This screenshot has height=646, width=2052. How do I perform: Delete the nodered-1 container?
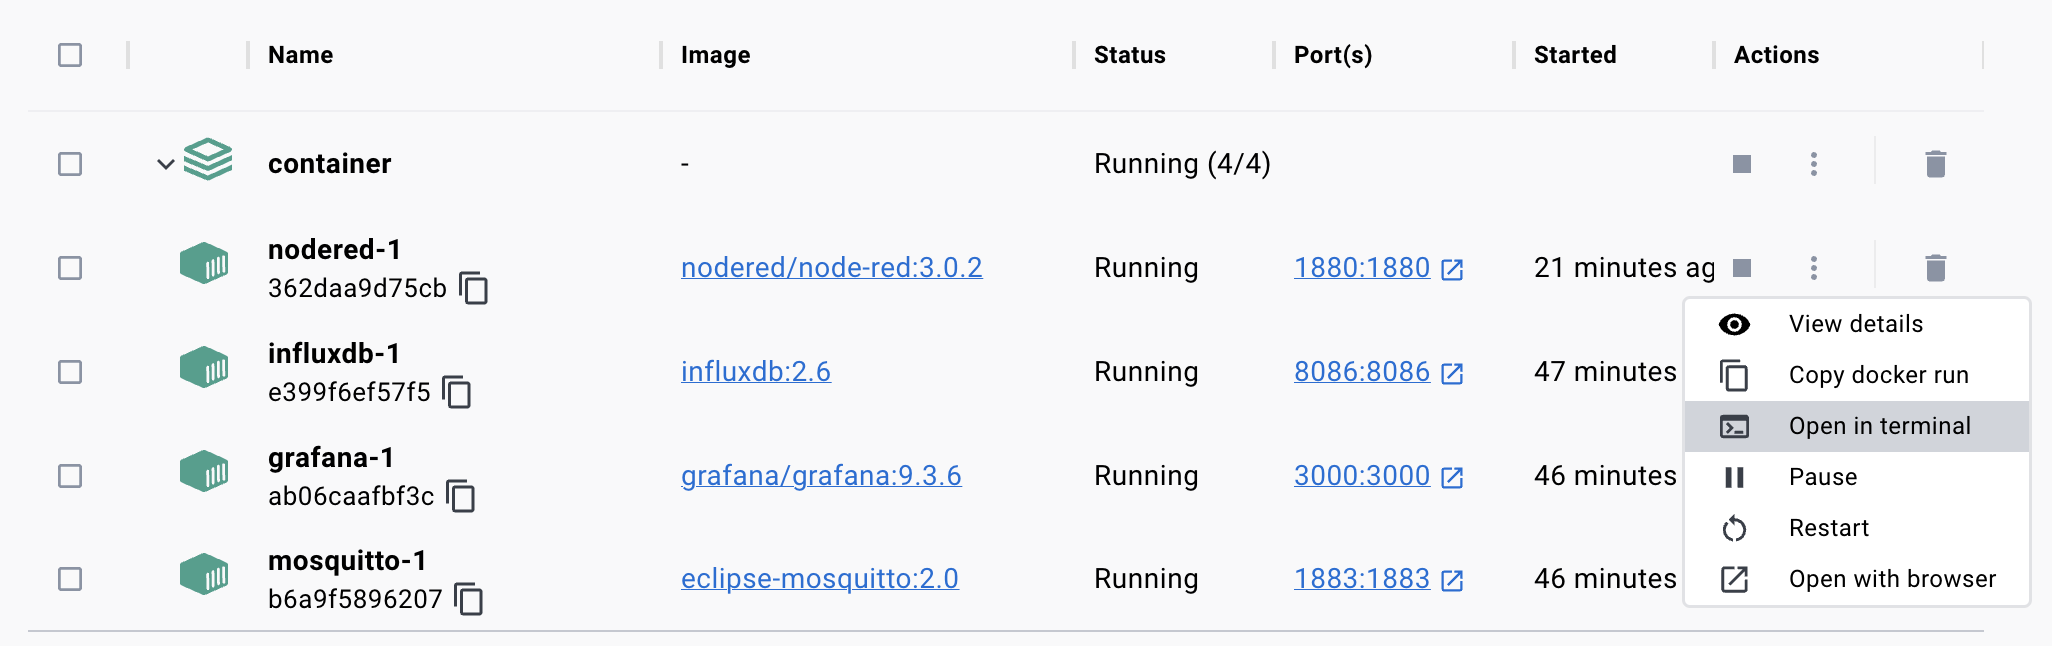(x=1935, y=268)
